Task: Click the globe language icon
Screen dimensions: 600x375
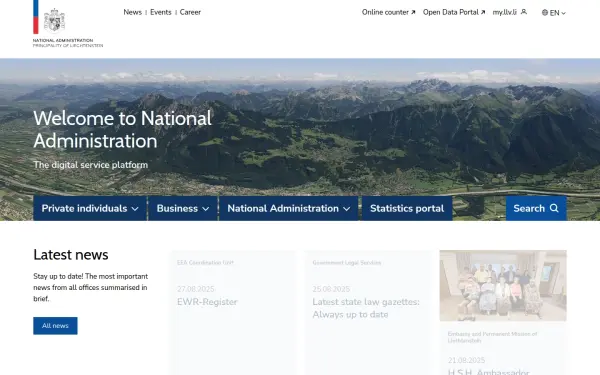Action: (545, 13)
